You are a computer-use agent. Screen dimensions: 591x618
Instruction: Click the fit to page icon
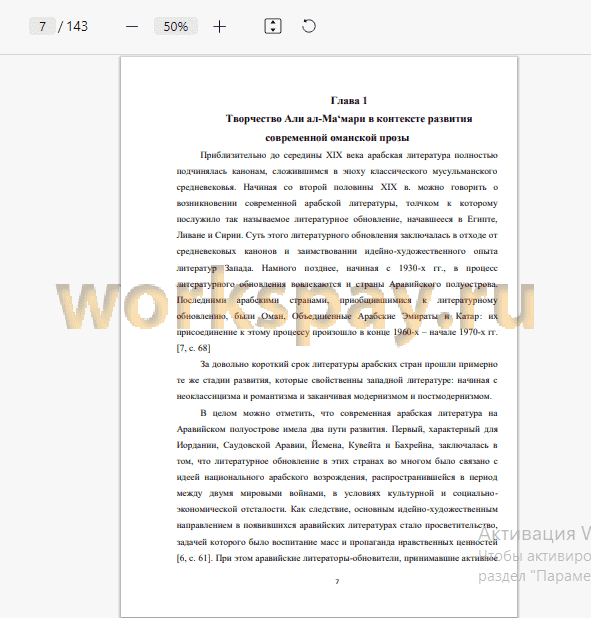[x=272, y=26]
